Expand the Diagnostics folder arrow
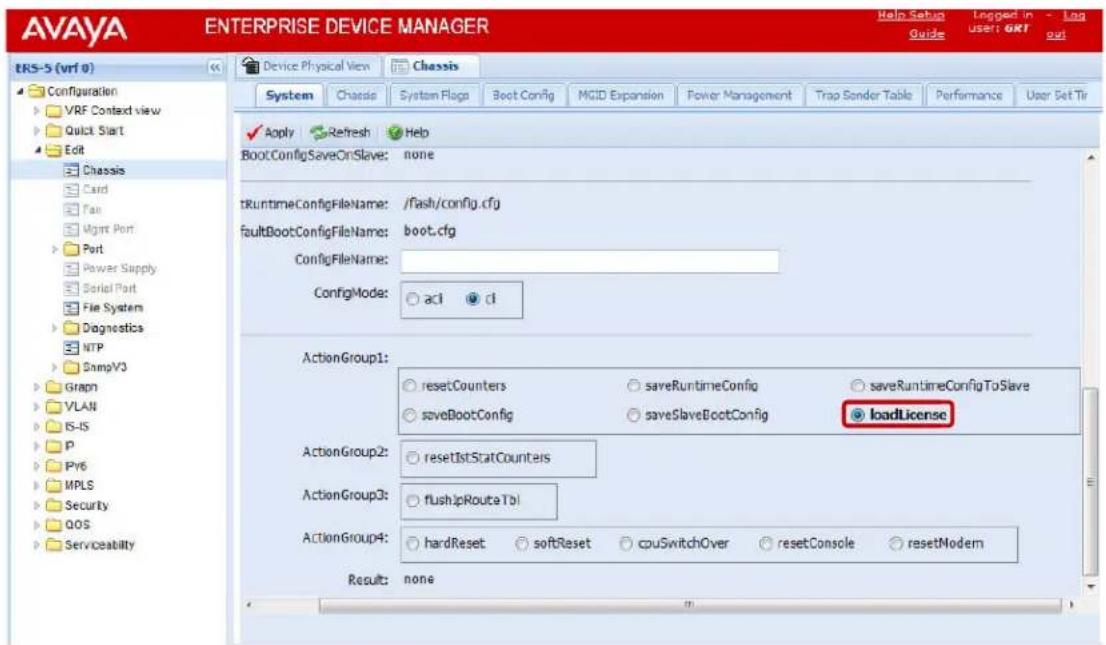 pyautogui.click(x=55, y=328)
